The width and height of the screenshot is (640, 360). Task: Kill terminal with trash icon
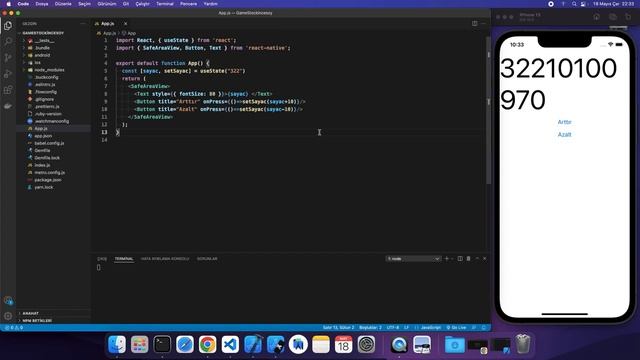469,258
